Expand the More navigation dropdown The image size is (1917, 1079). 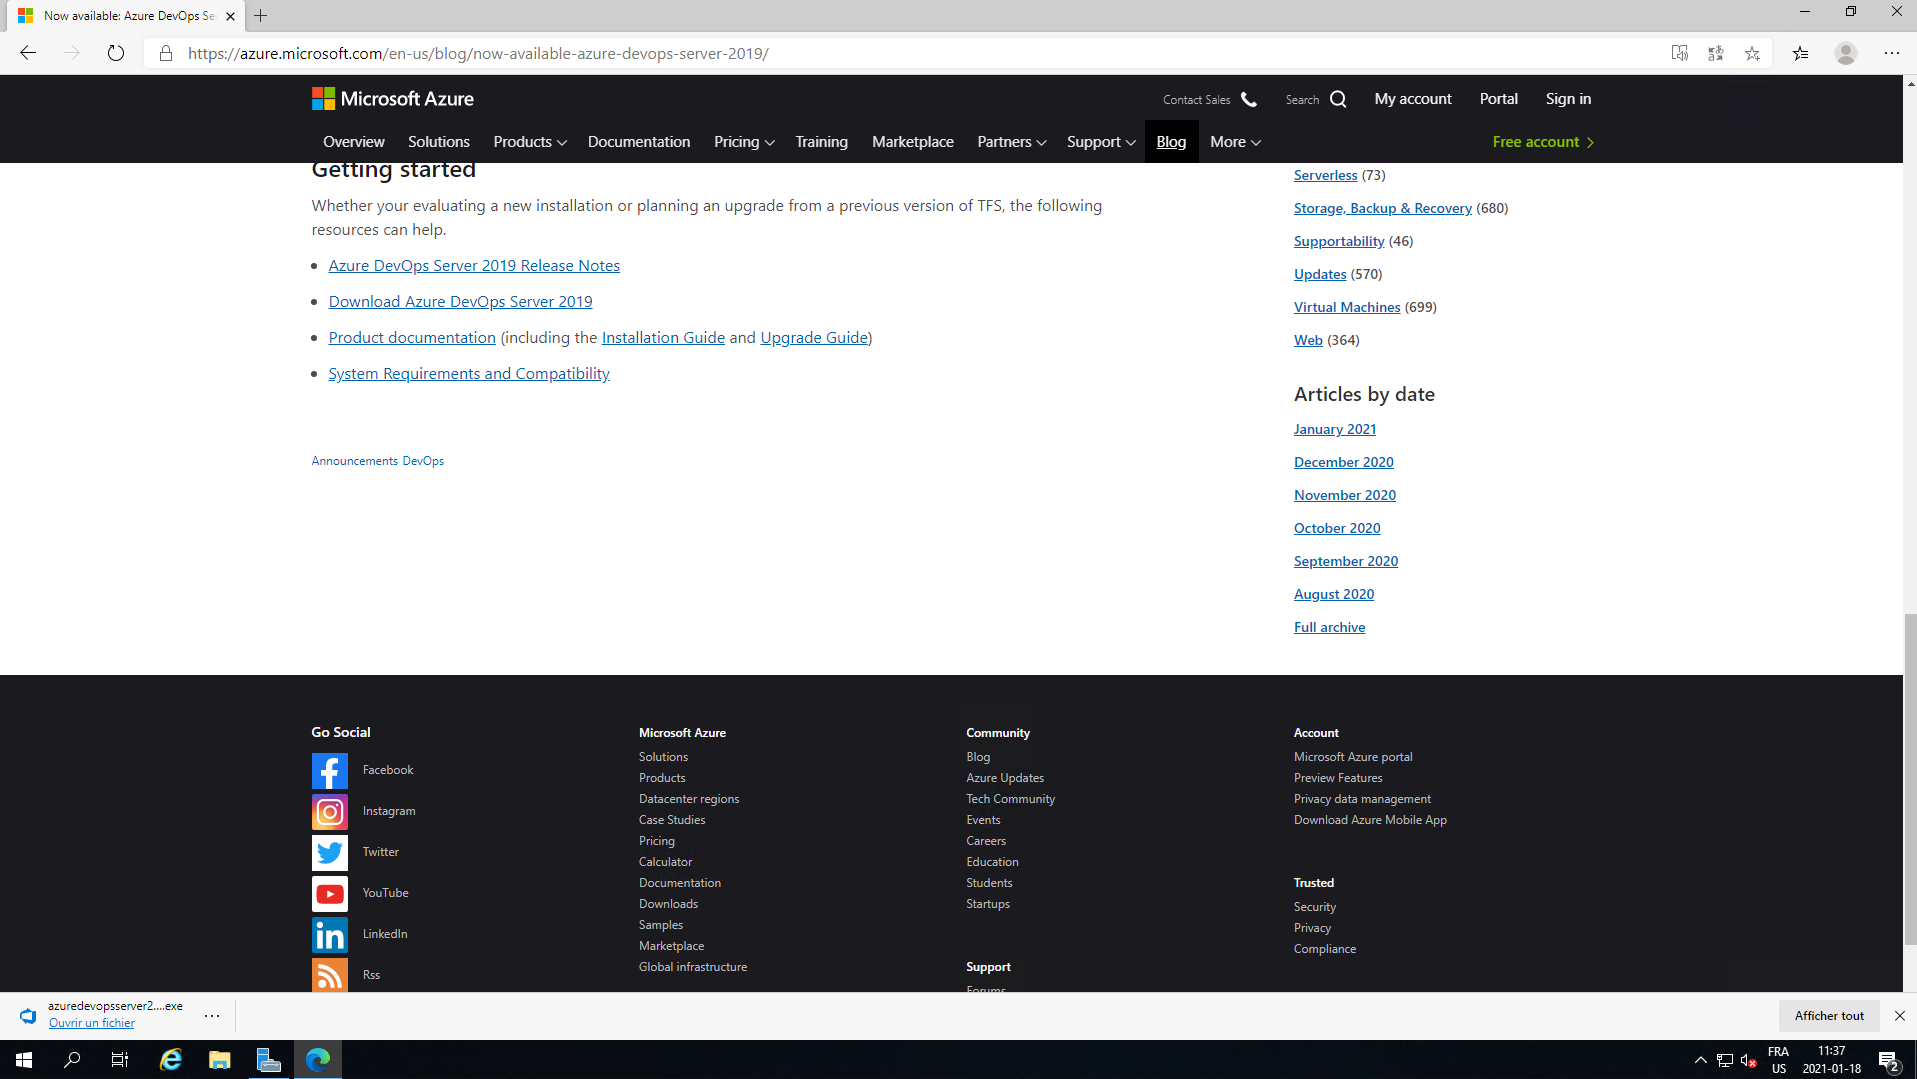tap(1234, 142)
